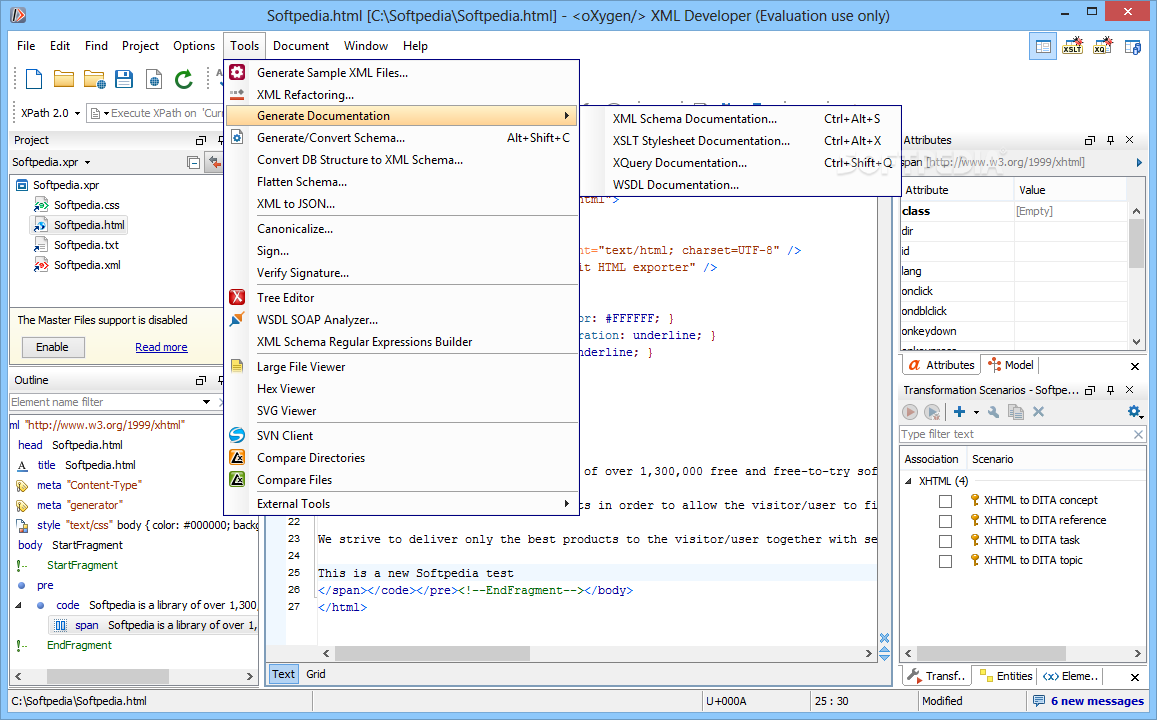Viewport: 1157px width, 720px height.
Task: Click the Collapse all icon in Project
Action: tap(193, 162)
